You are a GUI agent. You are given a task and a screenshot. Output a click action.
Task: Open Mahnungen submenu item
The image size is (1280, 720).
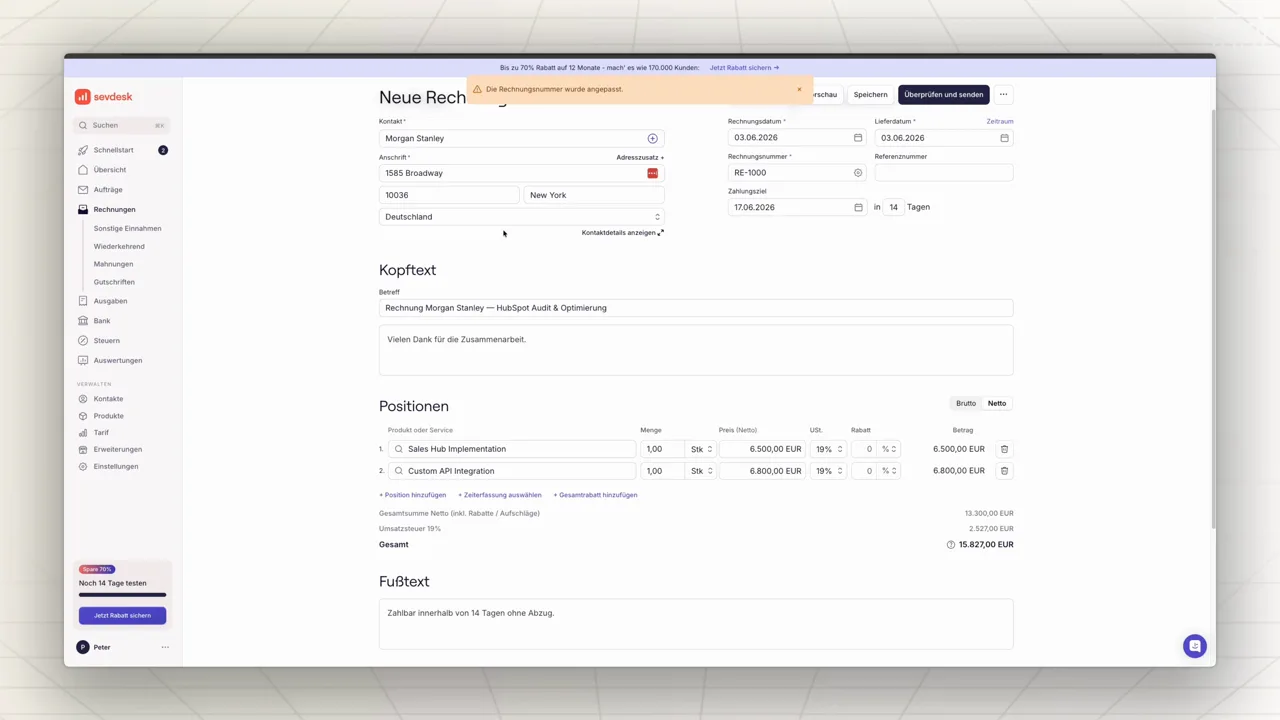pos(113,264)
